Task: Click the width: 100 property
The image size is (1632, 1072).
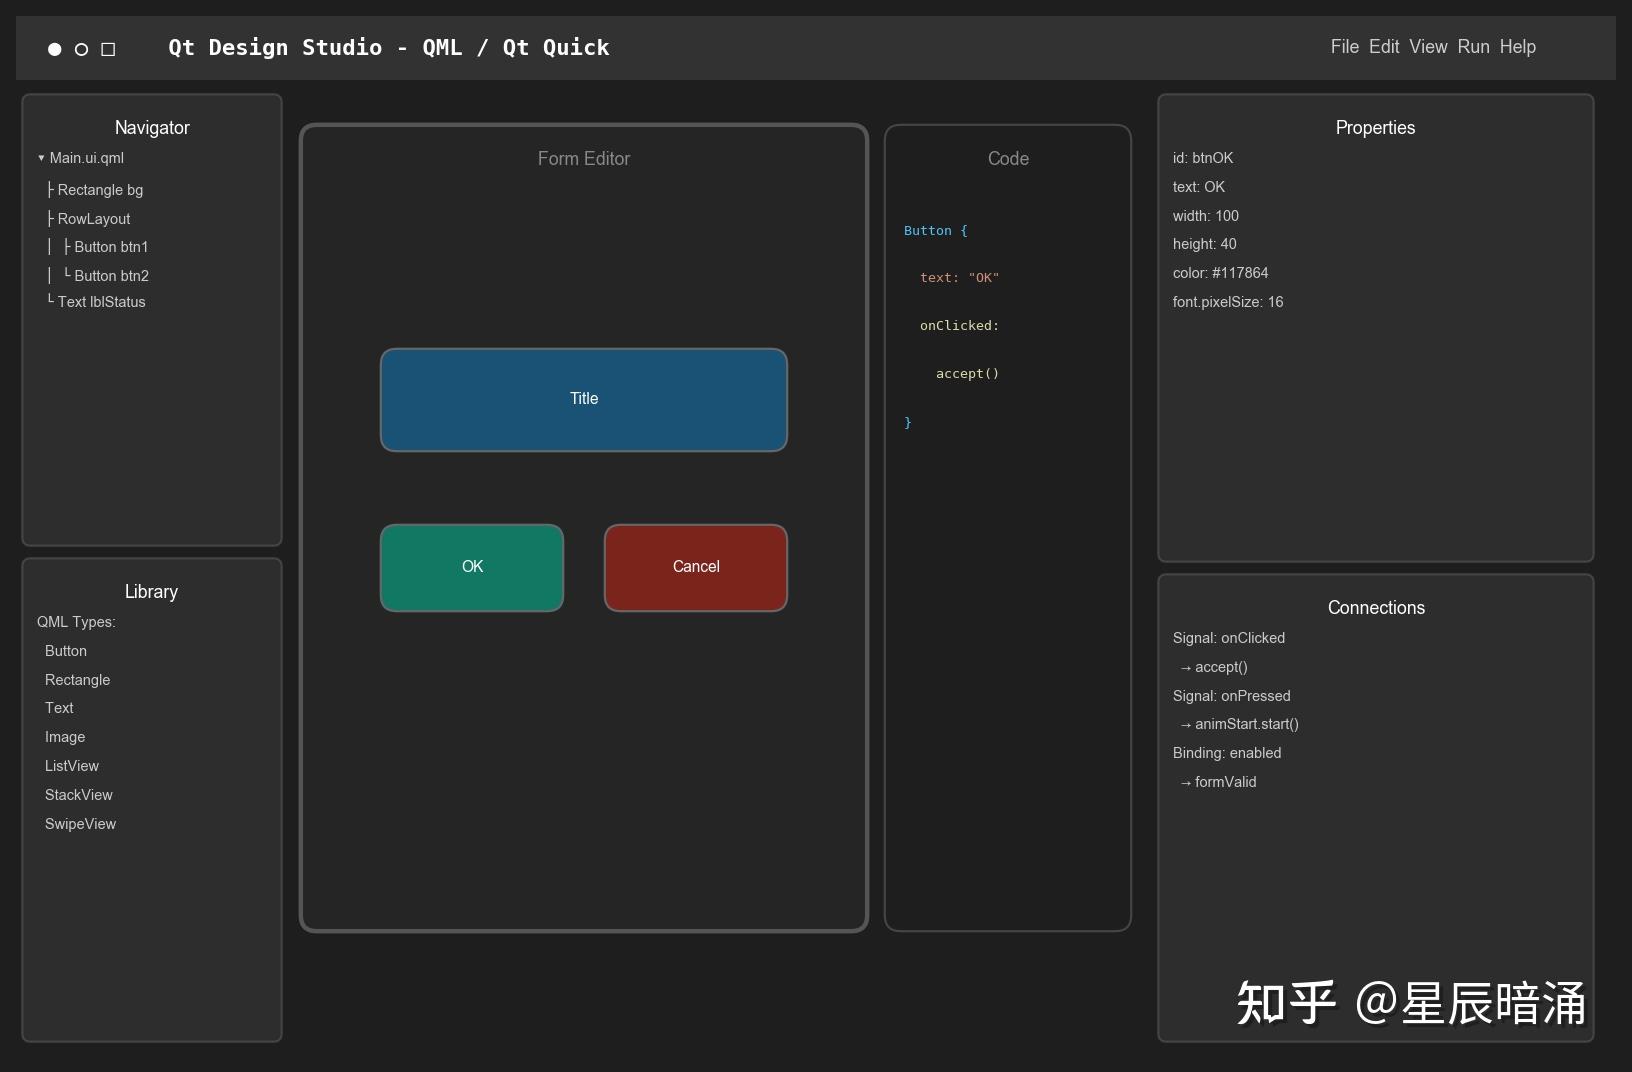Action: point(1206,216)
